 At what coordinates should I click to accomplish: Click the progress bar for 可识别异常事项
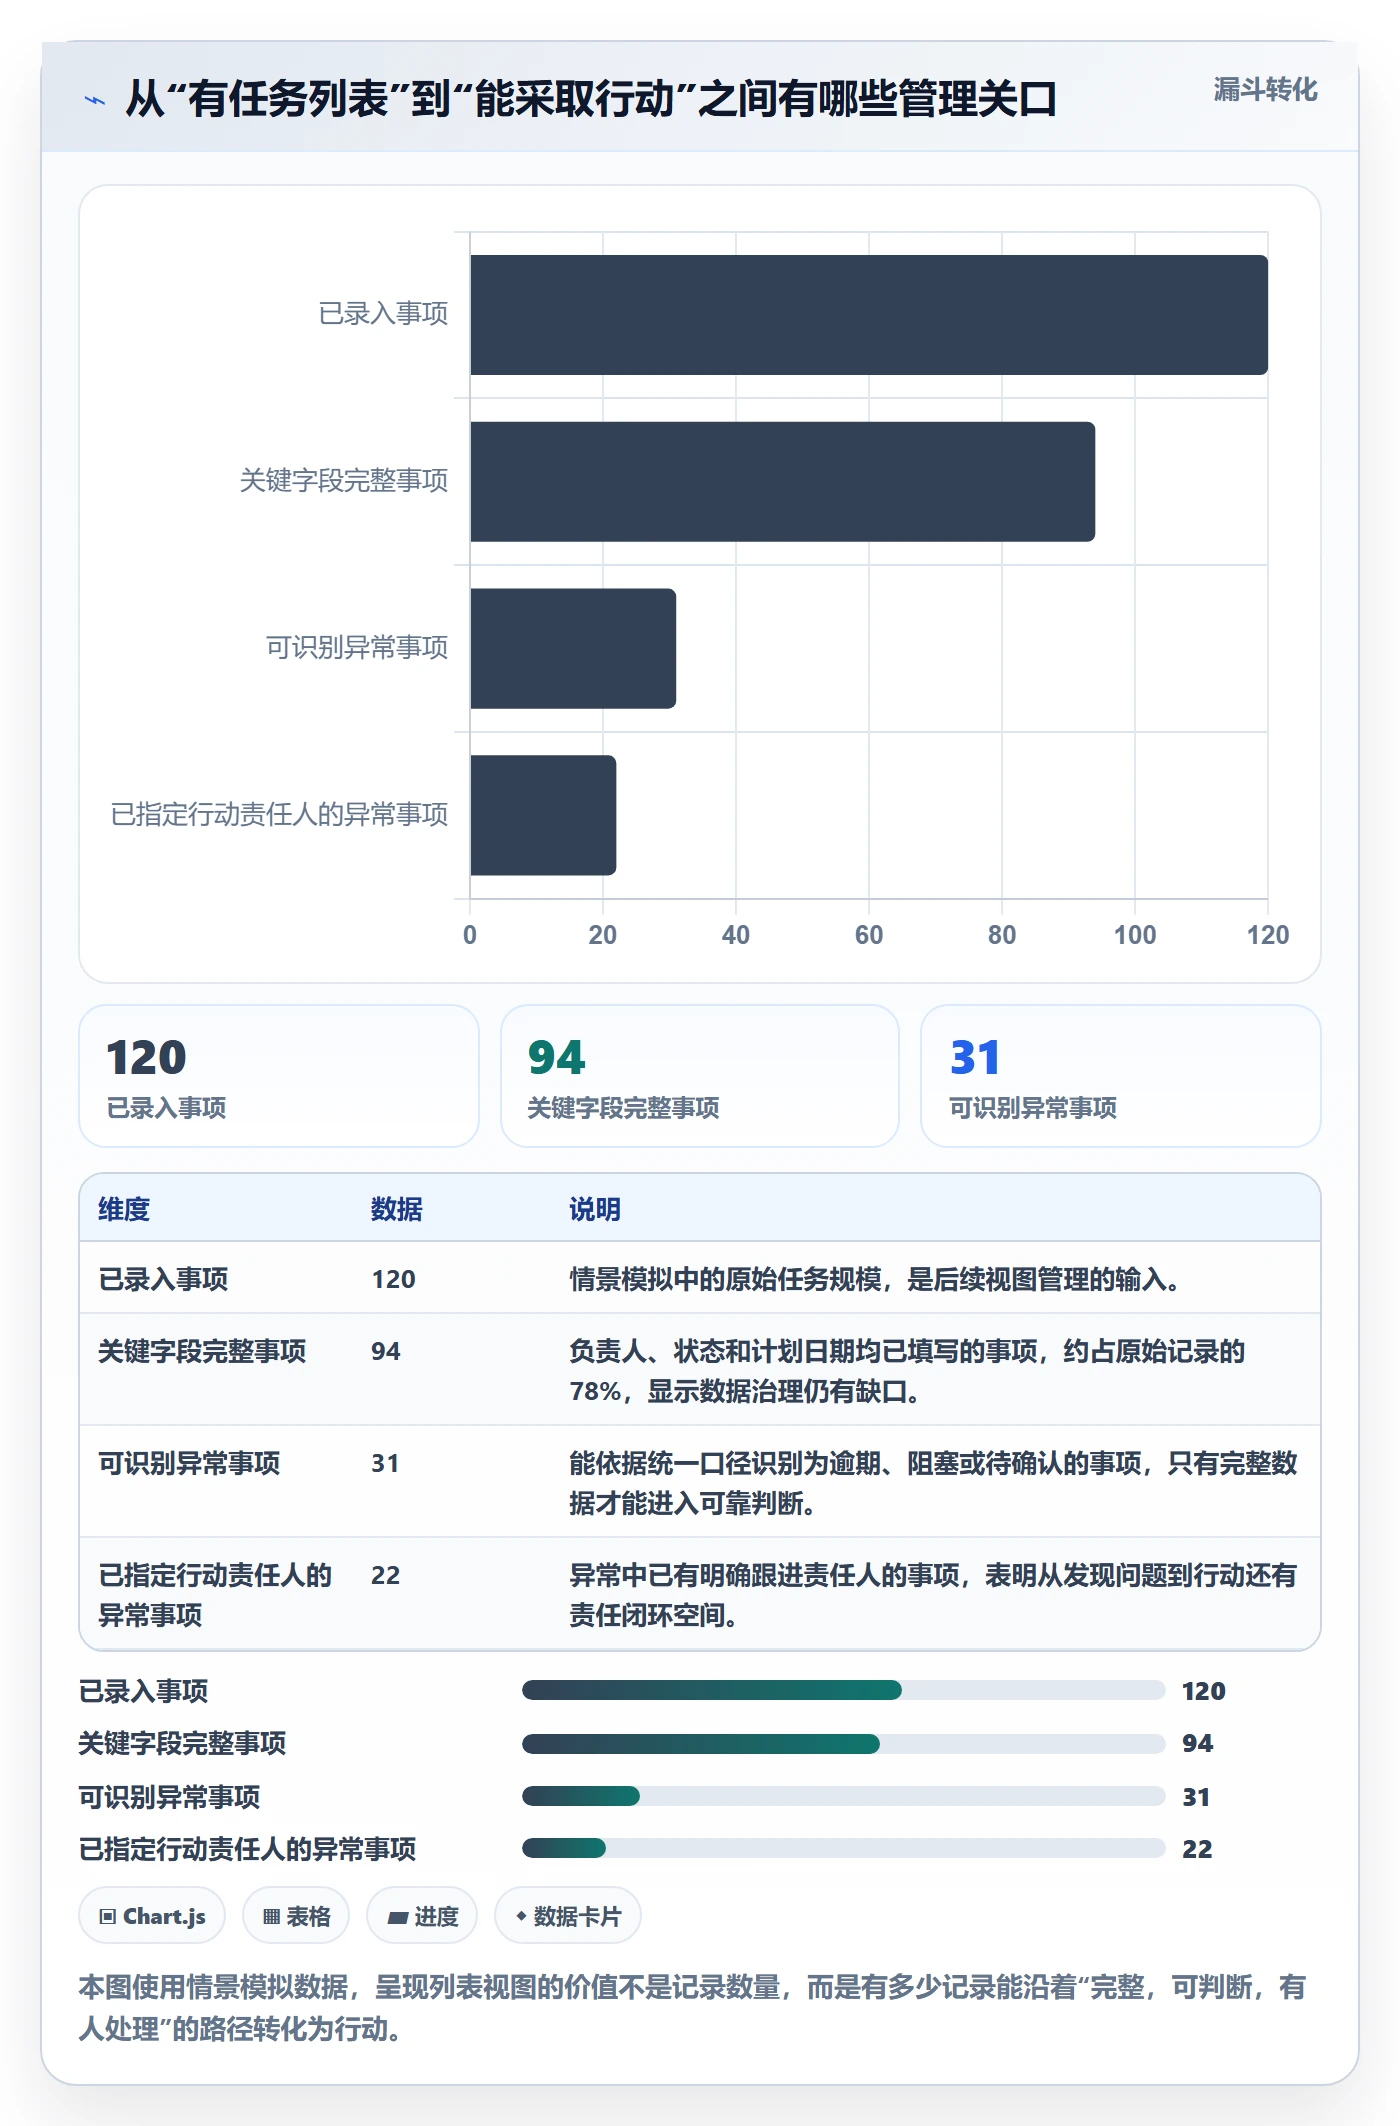click(844, 1796)
